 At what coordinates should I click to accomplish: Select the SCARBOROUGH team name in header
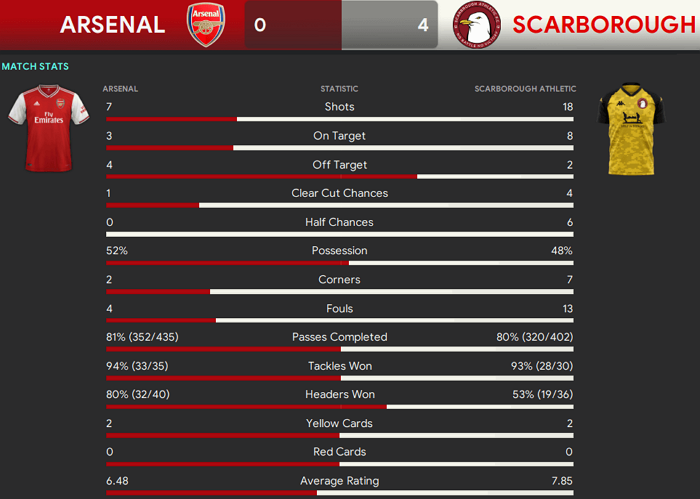[604, 25]
